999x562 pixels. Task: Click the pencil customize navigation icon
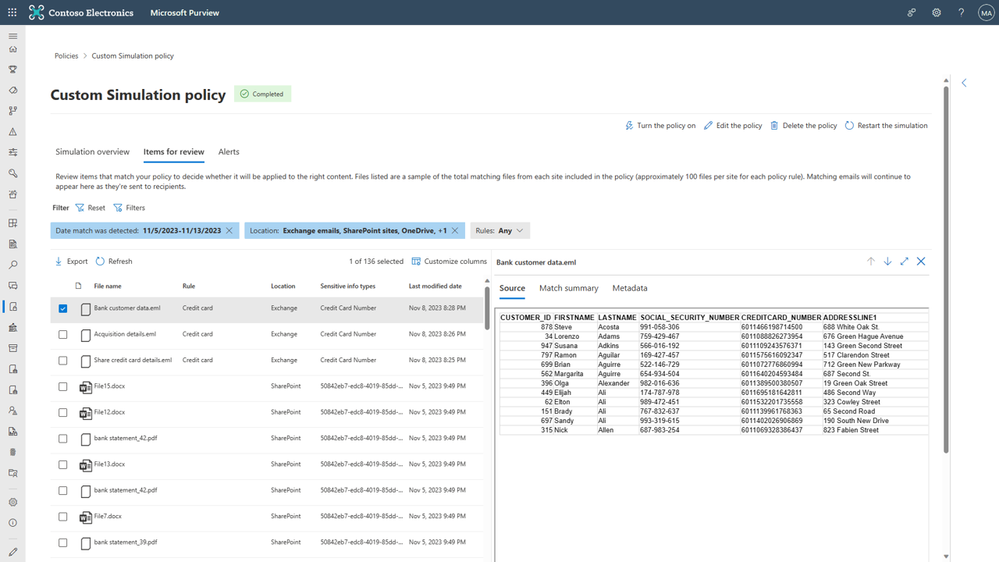(13, 552)
